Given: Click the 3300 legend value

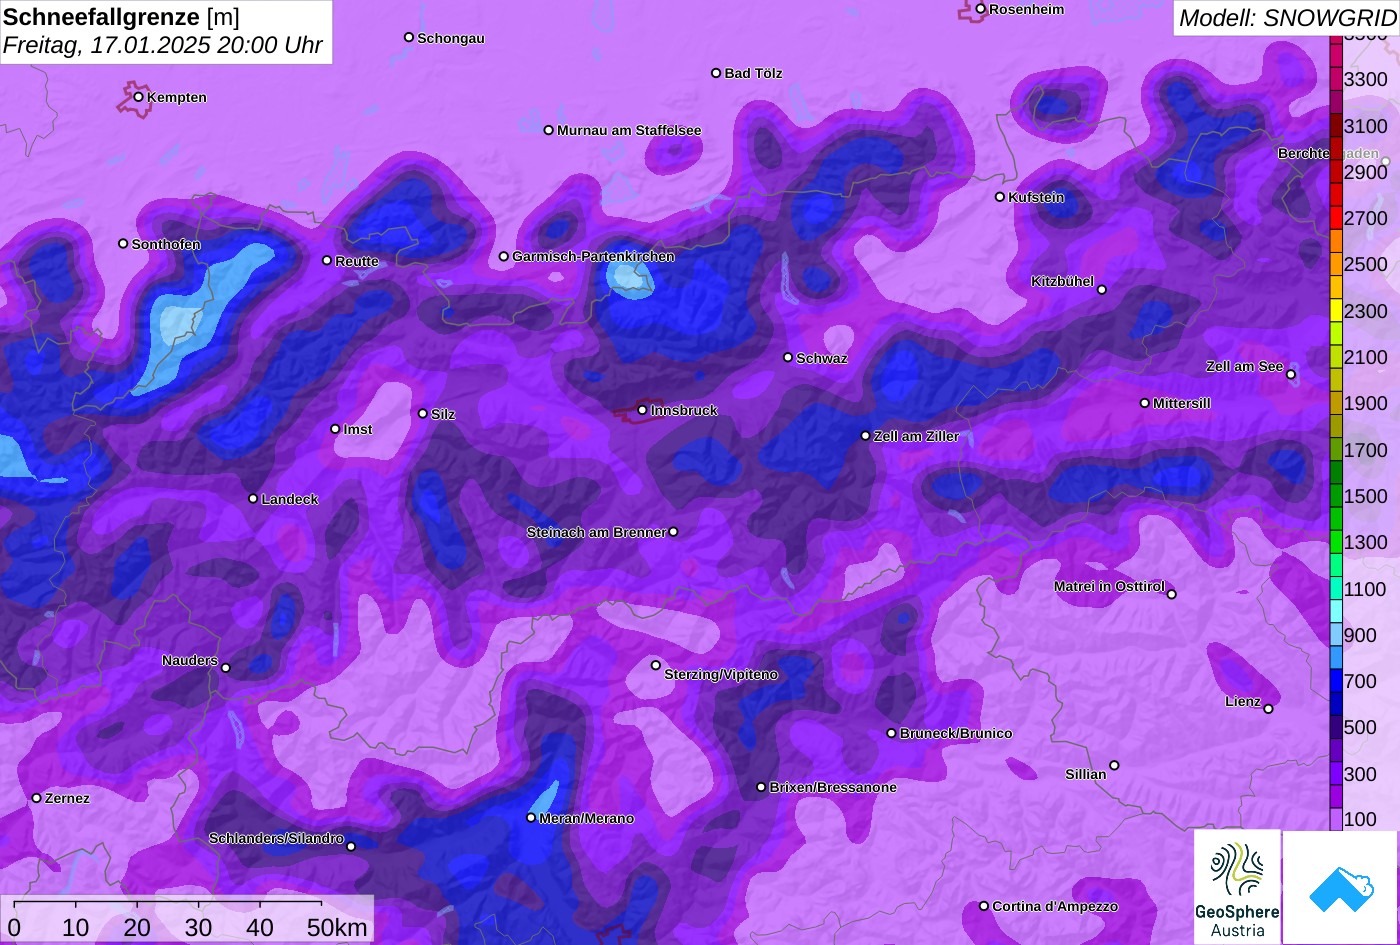Looking at the screenshot, I should pyautogui.click(x=1366, y=79).
